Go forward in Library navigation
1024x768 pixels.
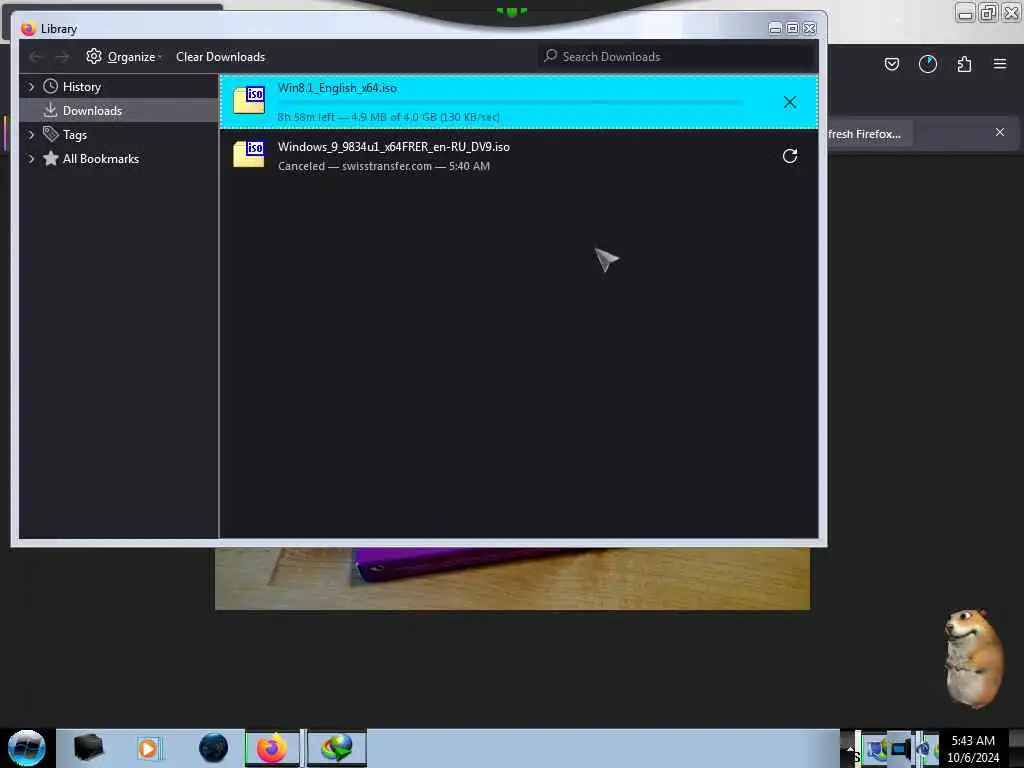[62, 57]
